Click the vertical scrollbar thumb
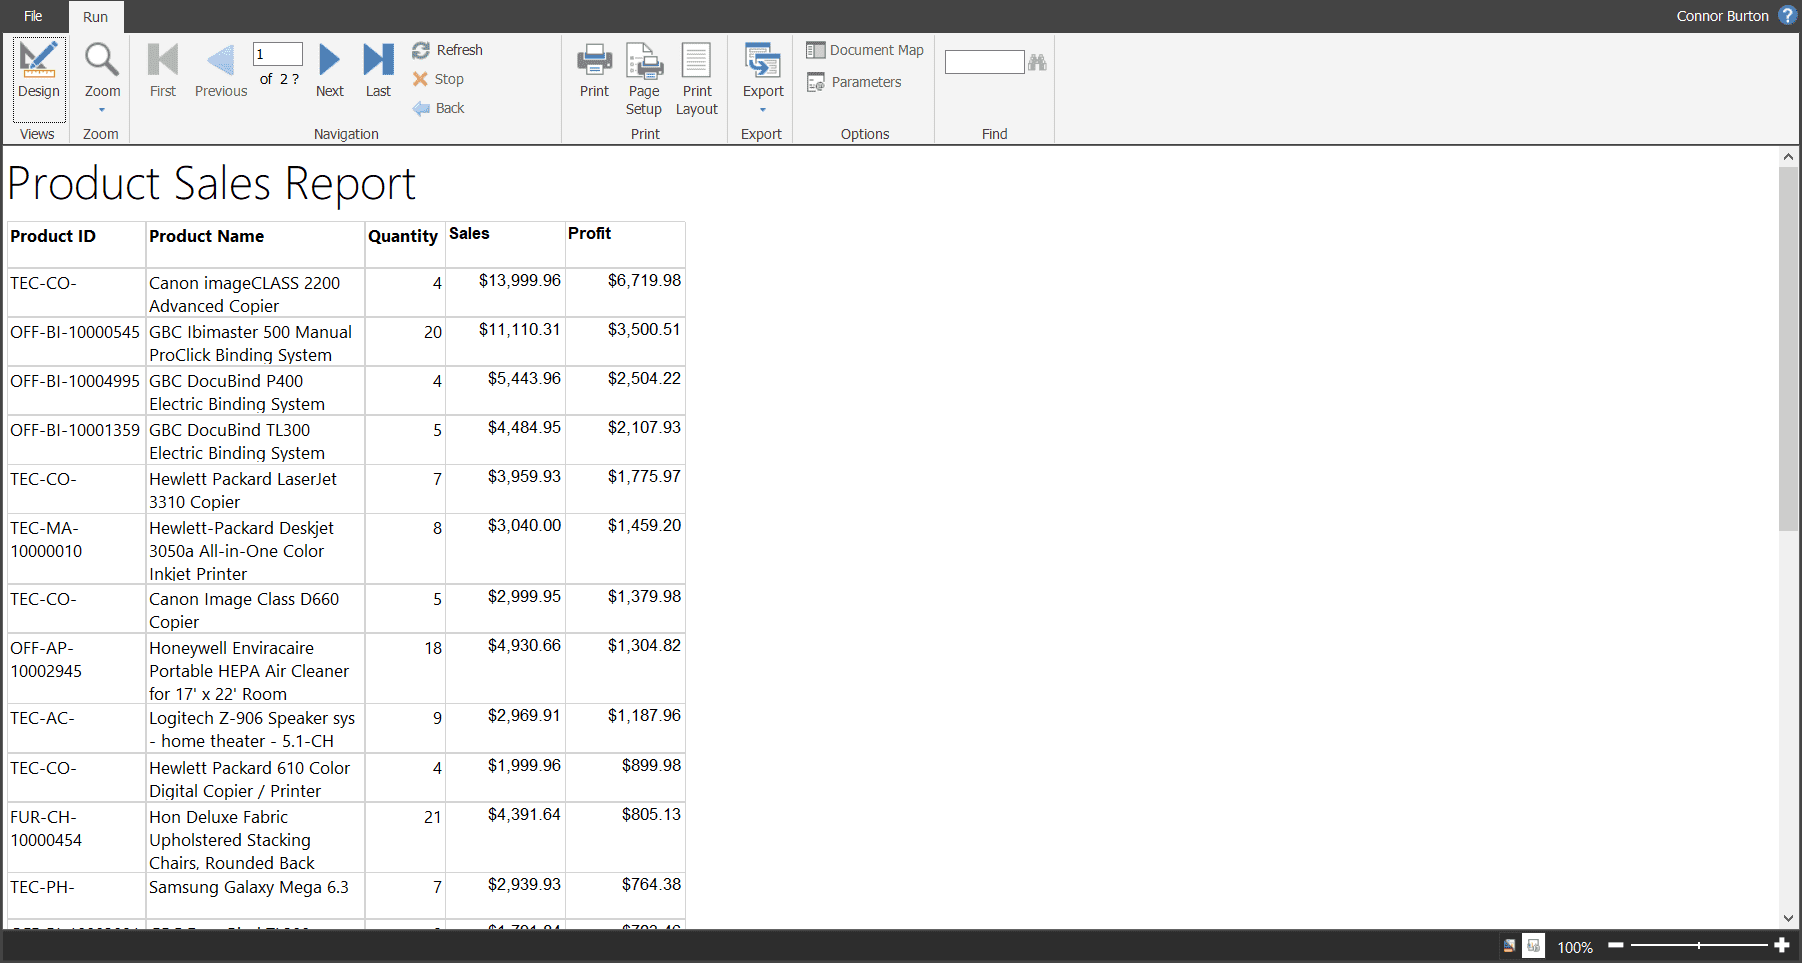The image size is (1802, 963). pos(1788,348)
